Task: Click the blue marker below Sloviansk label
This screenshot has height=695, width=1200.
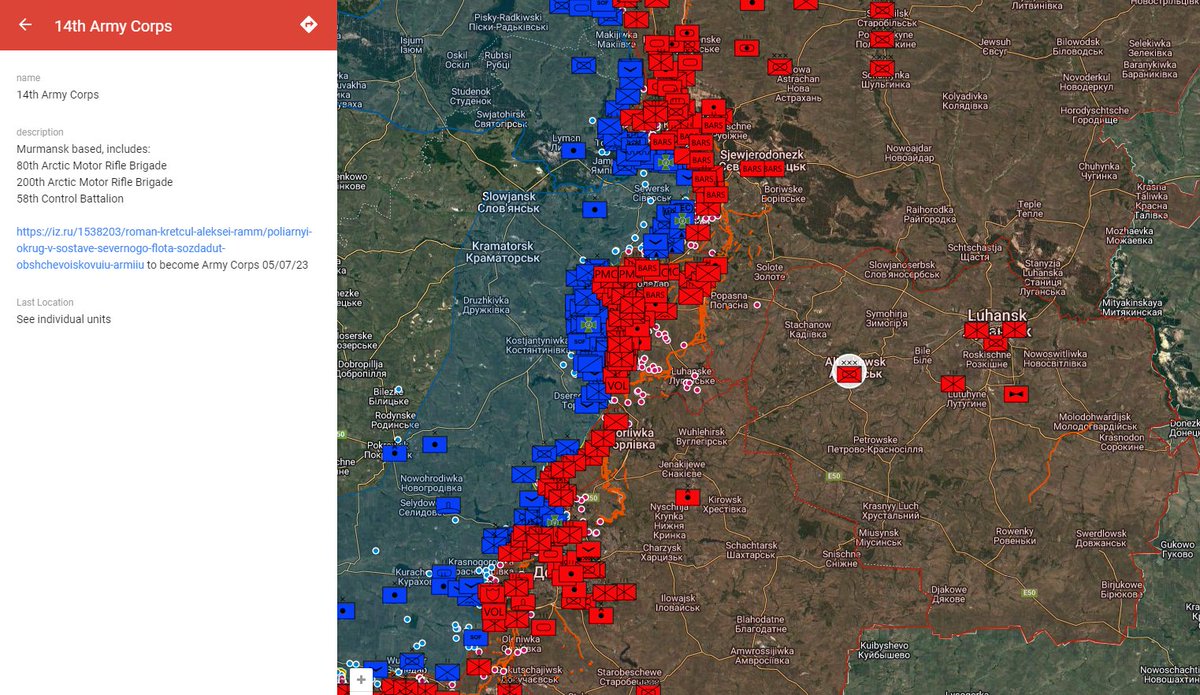Action: (x=594, y=210)
